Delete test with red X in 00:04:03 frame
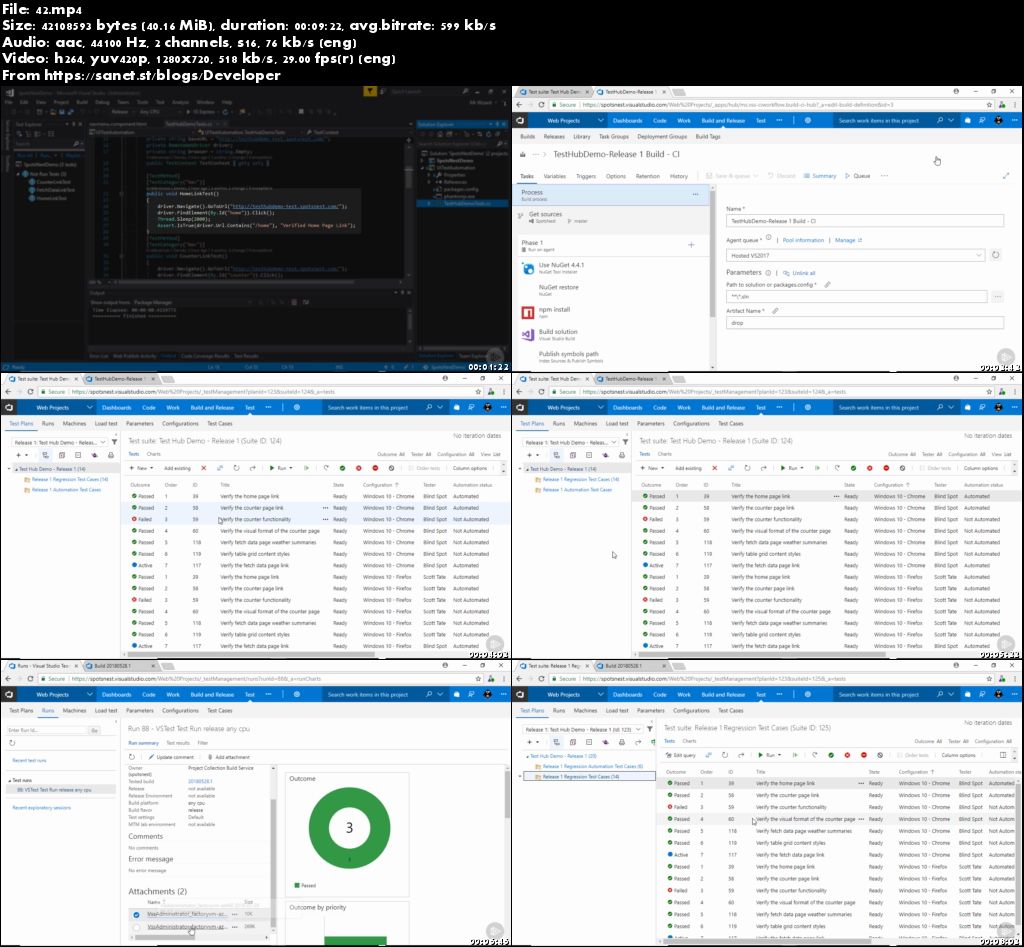Viewport: 1024px width, 947px height. tap(204, 468)
